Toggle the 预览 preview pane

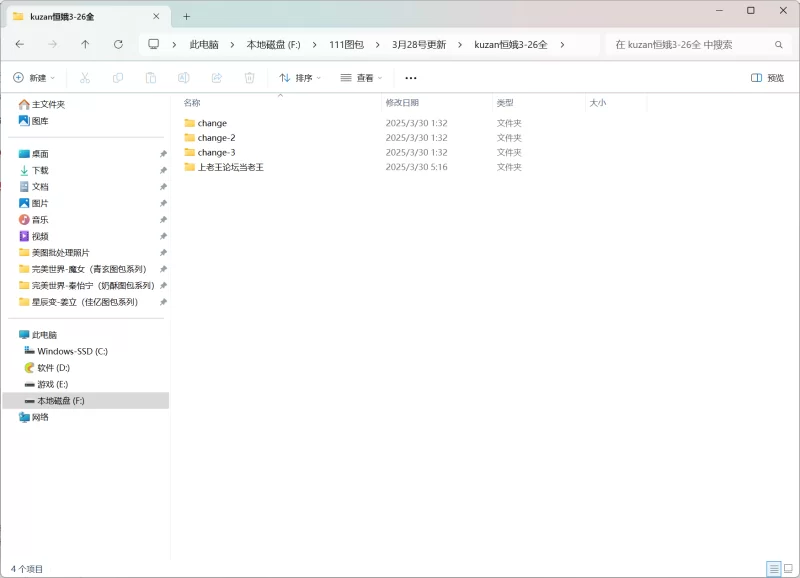tap(767, 78)
